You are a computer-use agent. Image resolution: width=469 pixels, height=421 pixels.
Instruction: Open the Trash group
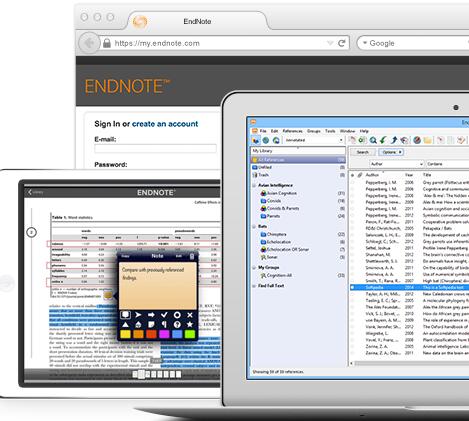click(x=263, y=175)
